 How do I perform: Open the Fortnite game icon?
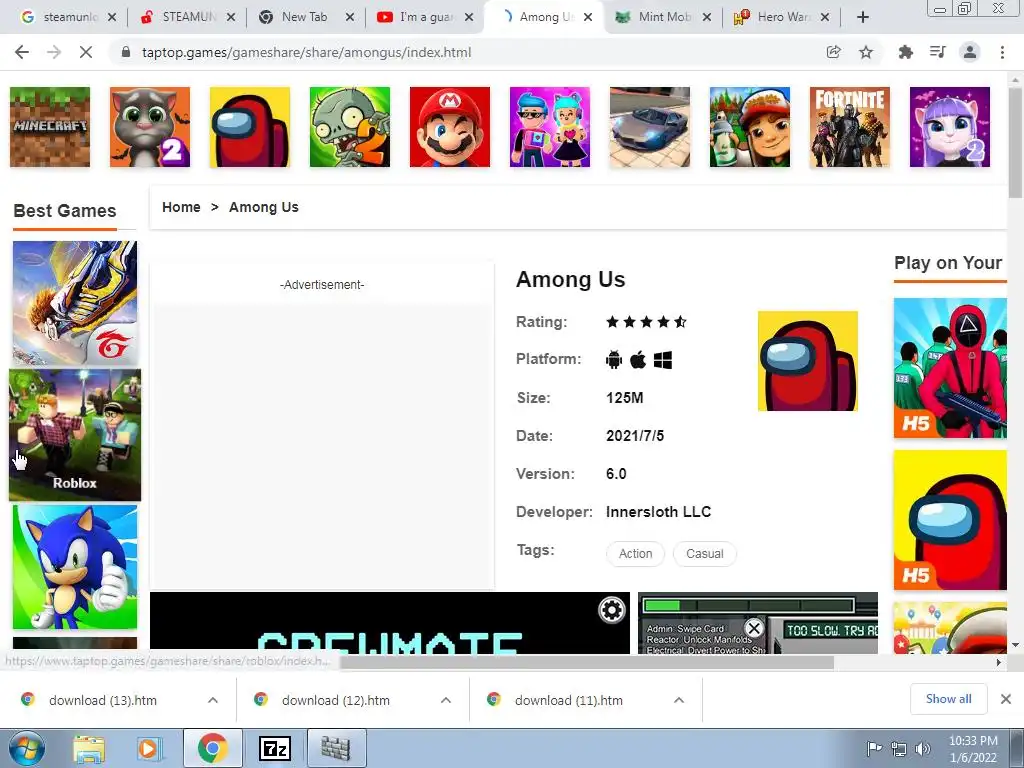(x=850, y=127)
